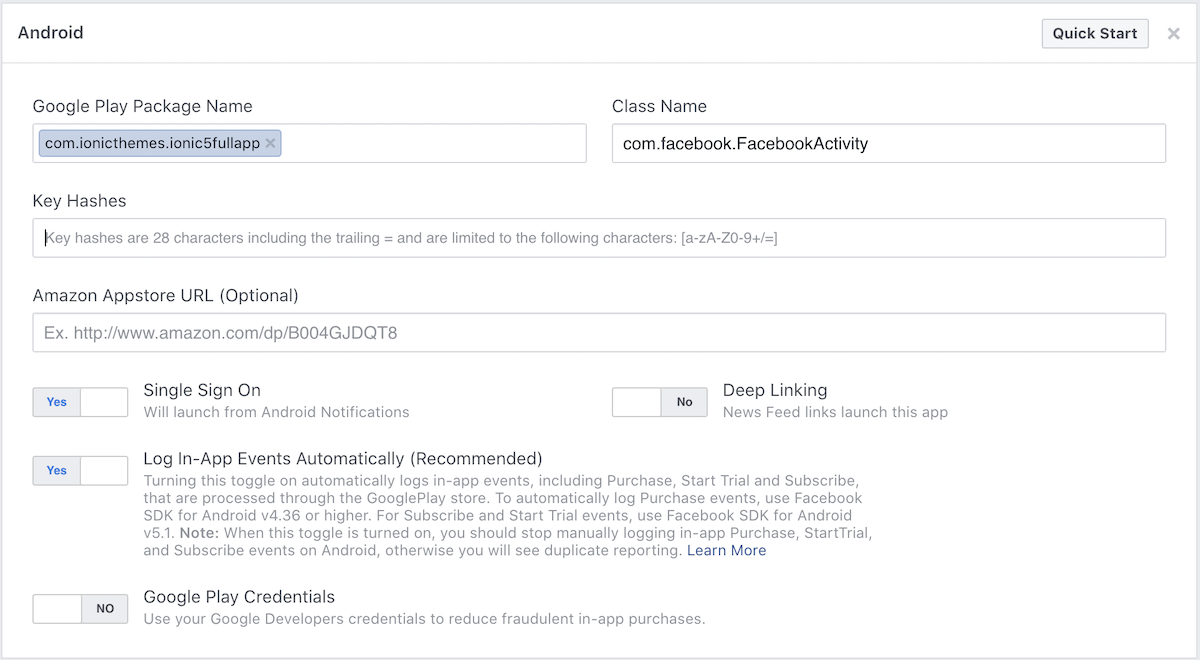
Task: Toggle the Deep Linking switch
Action: coord(660,402)
